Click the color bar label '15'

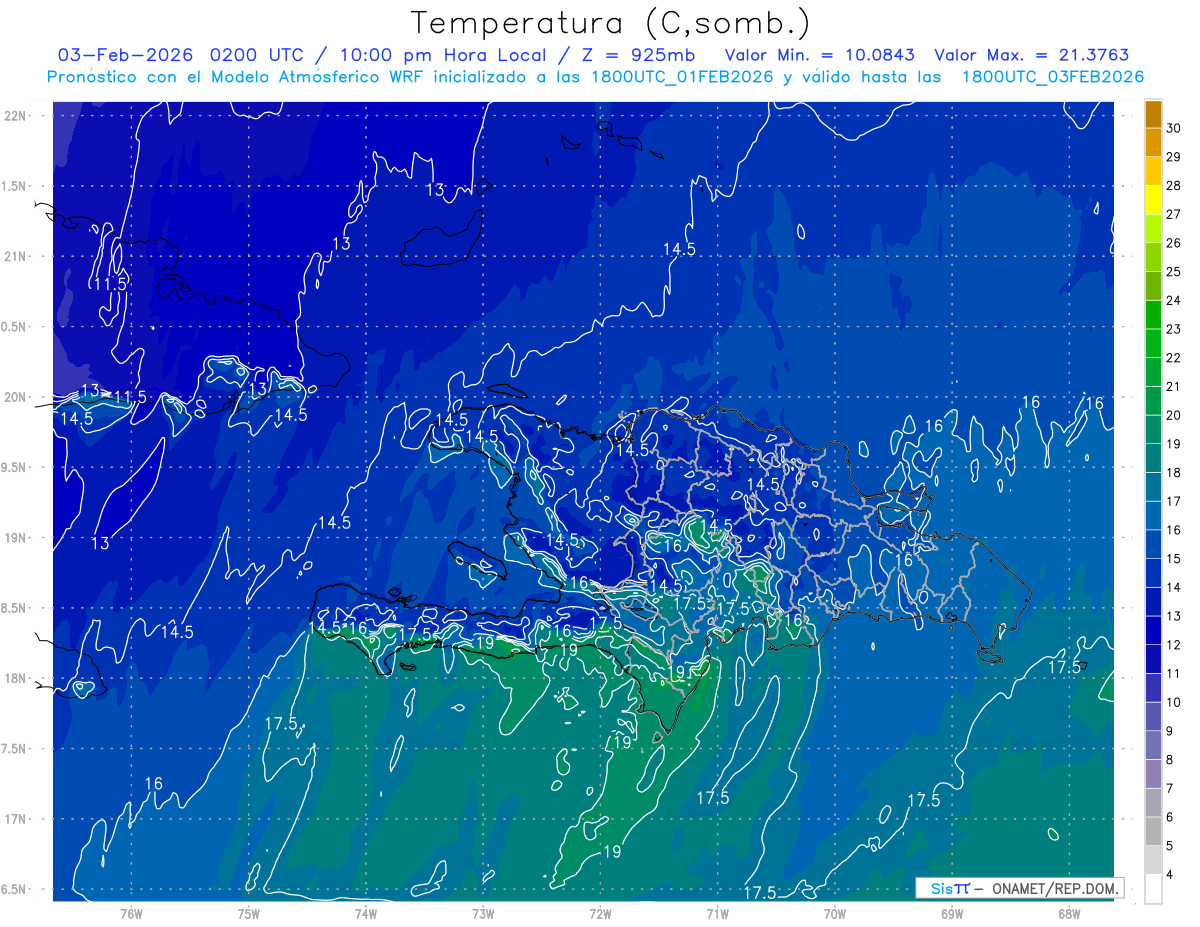pos(1173,558)
